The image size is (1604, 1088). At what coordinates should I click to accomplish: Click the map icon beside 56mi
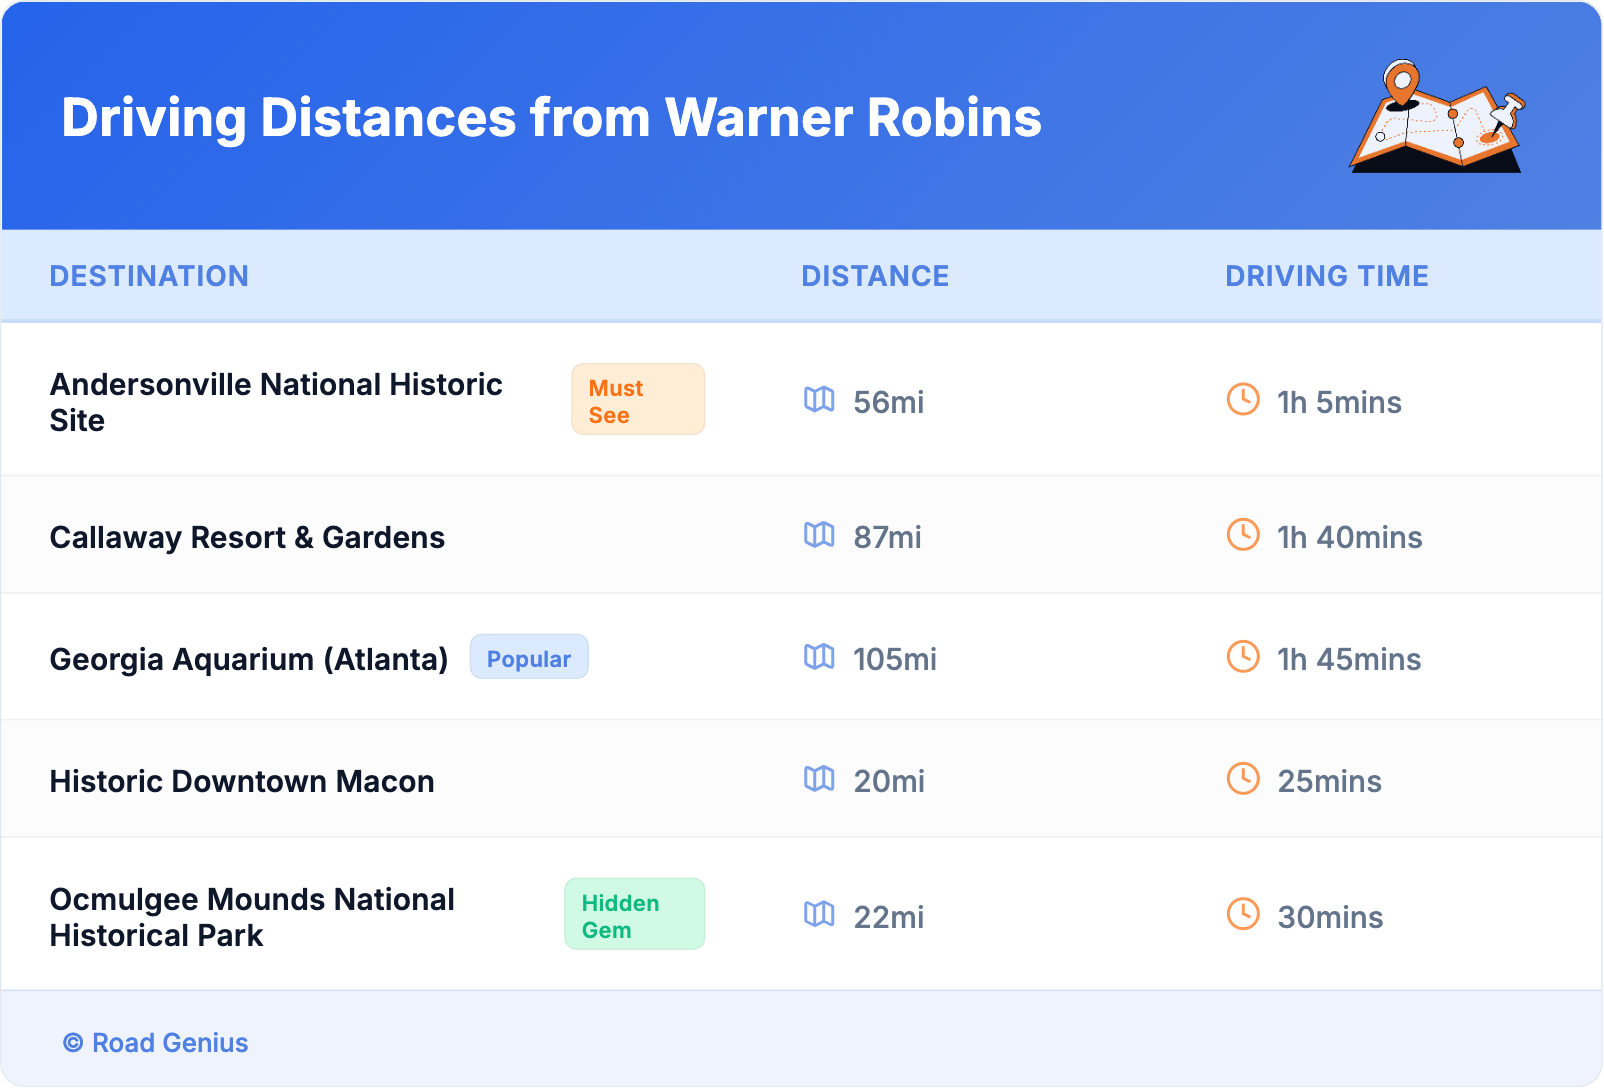[819, 400]
